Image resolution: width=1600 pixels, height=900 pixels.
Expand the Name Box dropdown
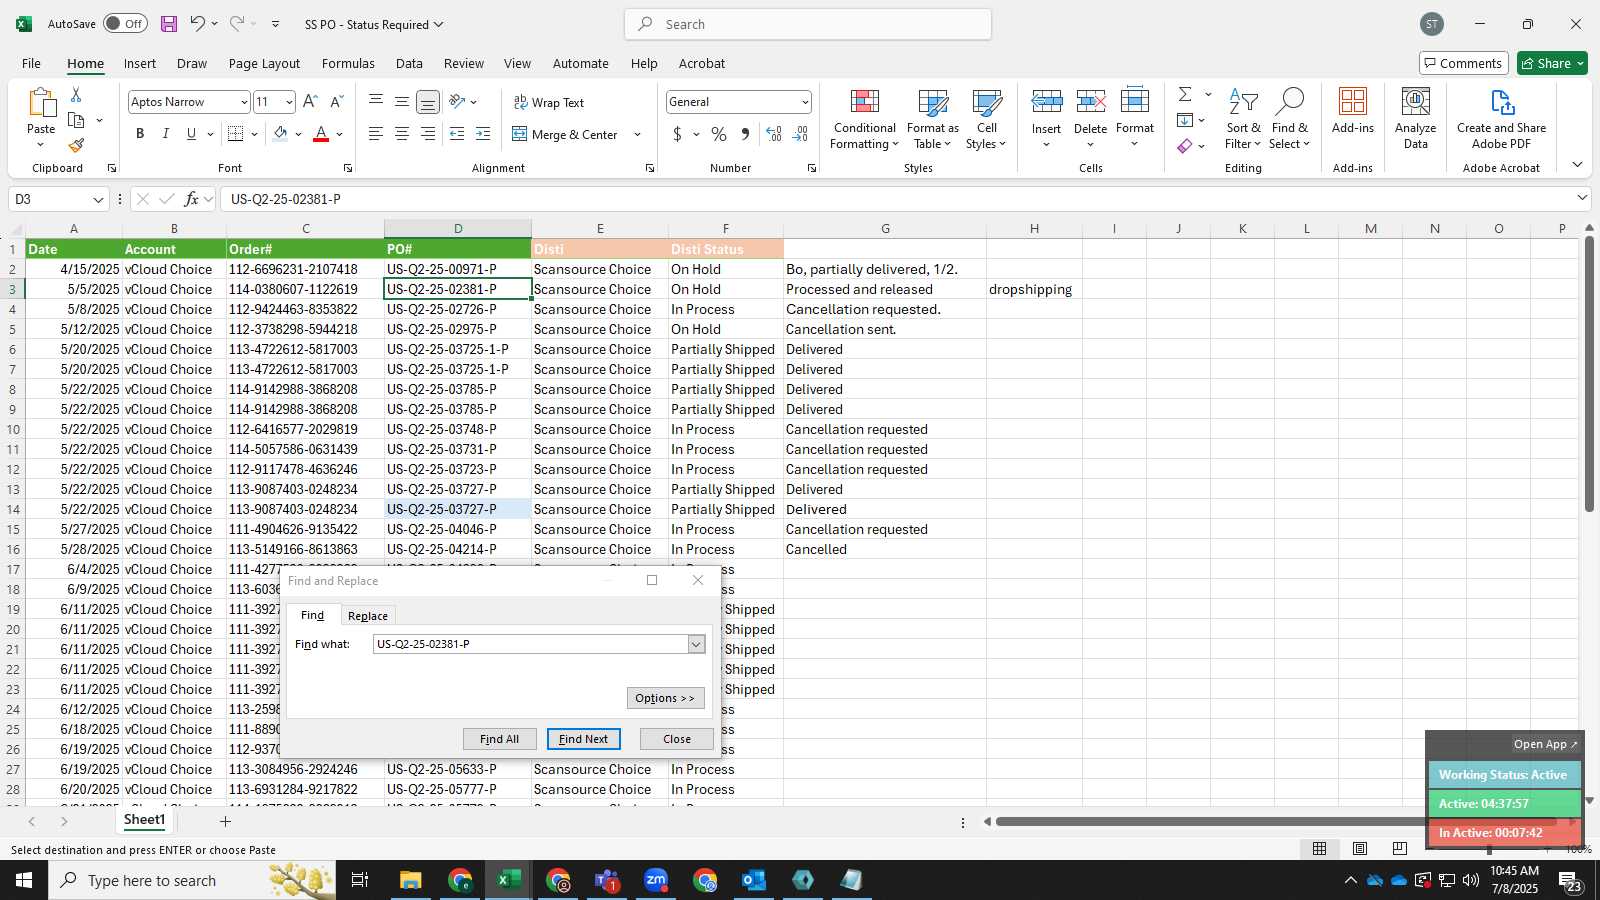click(97, 199)
